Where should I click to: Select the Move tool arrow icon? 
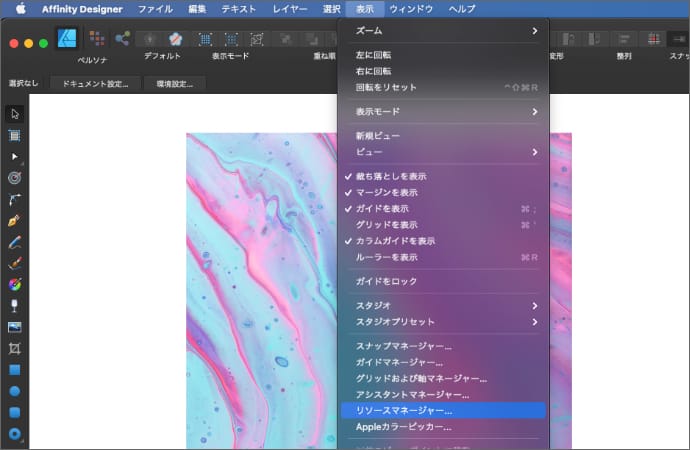pos(15,114)
